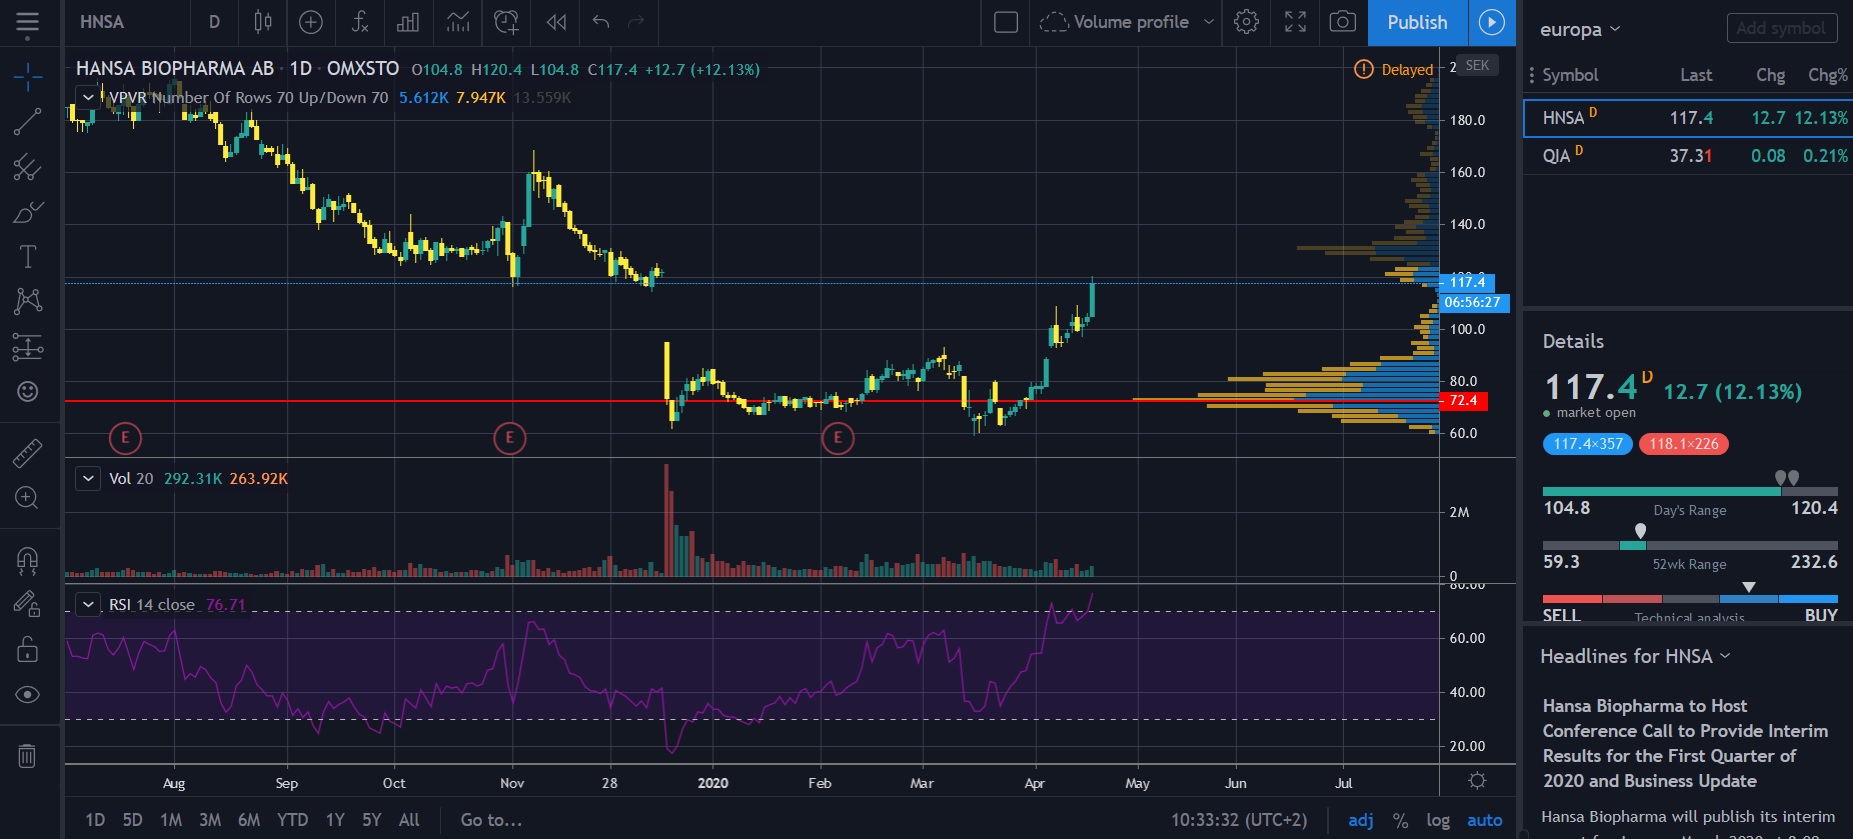
Task: Open the europa watchlist dropdown
Action: point(1580,30)
